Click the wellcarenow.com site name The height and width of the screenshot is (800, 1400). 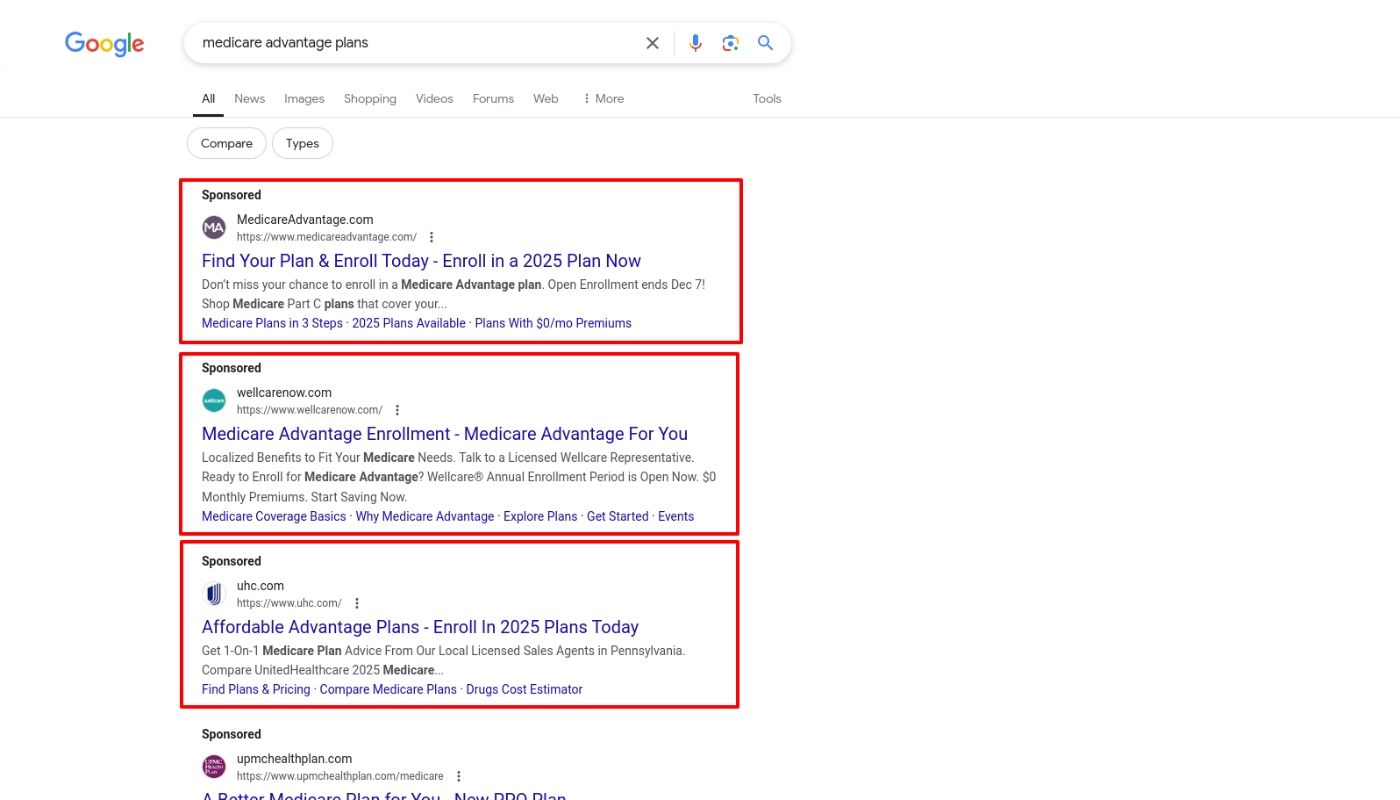point(284,392)
